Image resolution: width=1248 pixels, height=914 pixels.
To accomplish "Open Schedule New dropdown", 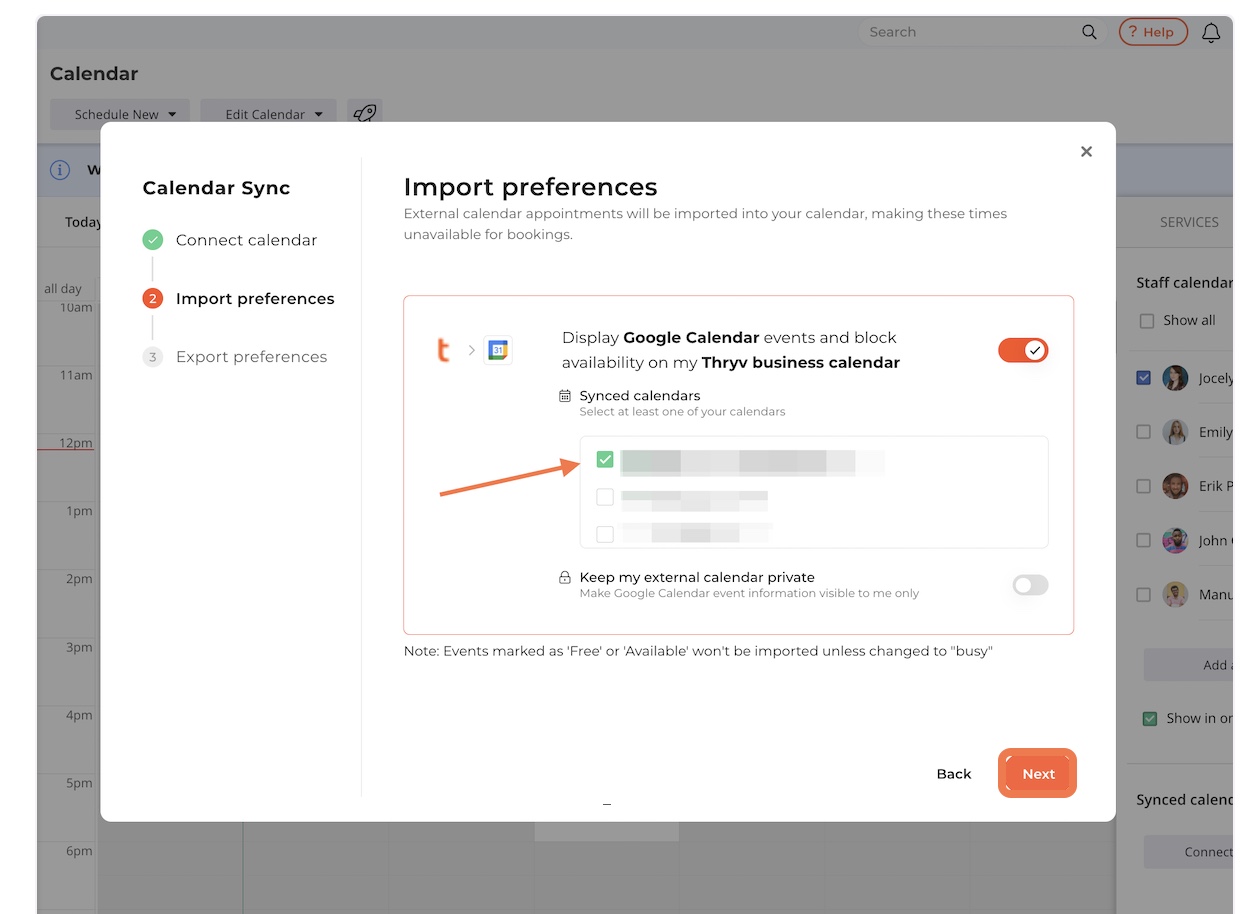I will coord(120,114).
